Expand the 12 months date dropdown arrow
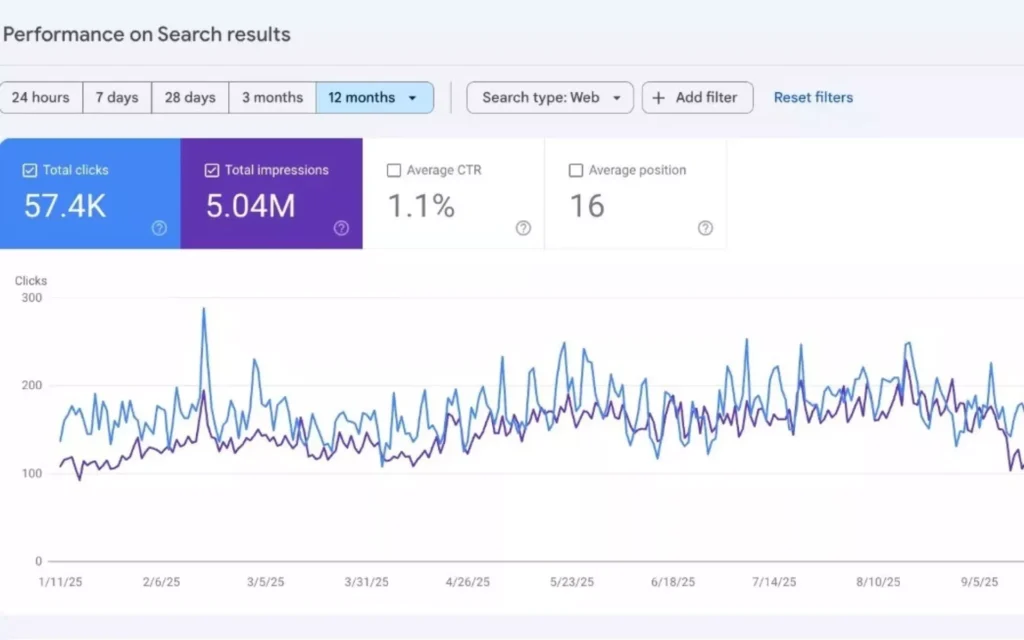Viewport: 1024px width, 640px height. [412, 98]
